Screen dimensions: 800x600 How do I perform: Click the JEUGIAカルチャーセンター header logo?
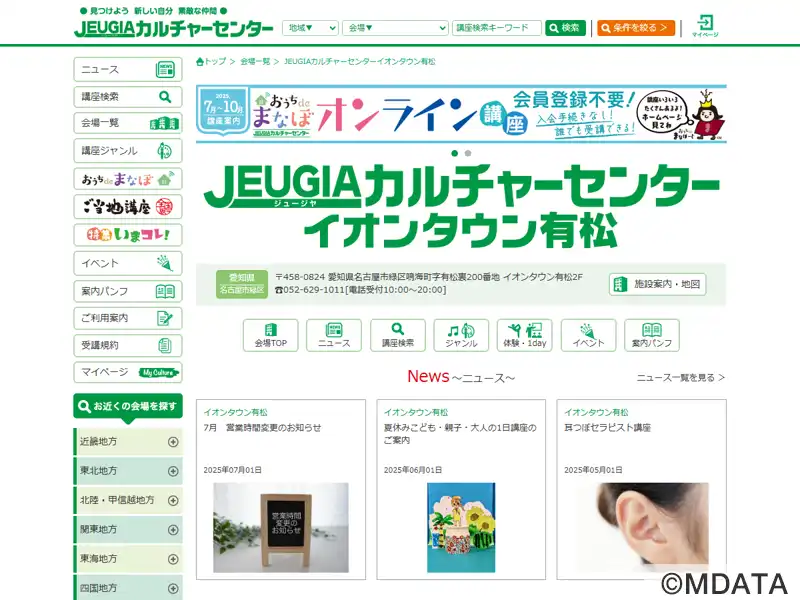(x=173, y=29)
